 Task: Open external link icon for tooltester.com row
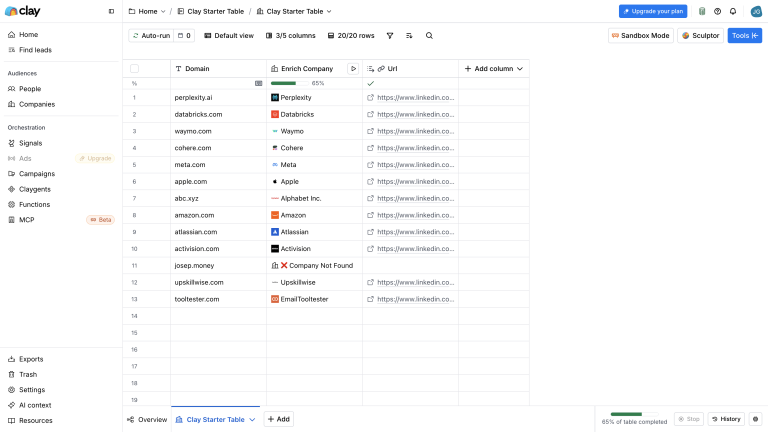(x=370, y=299)
